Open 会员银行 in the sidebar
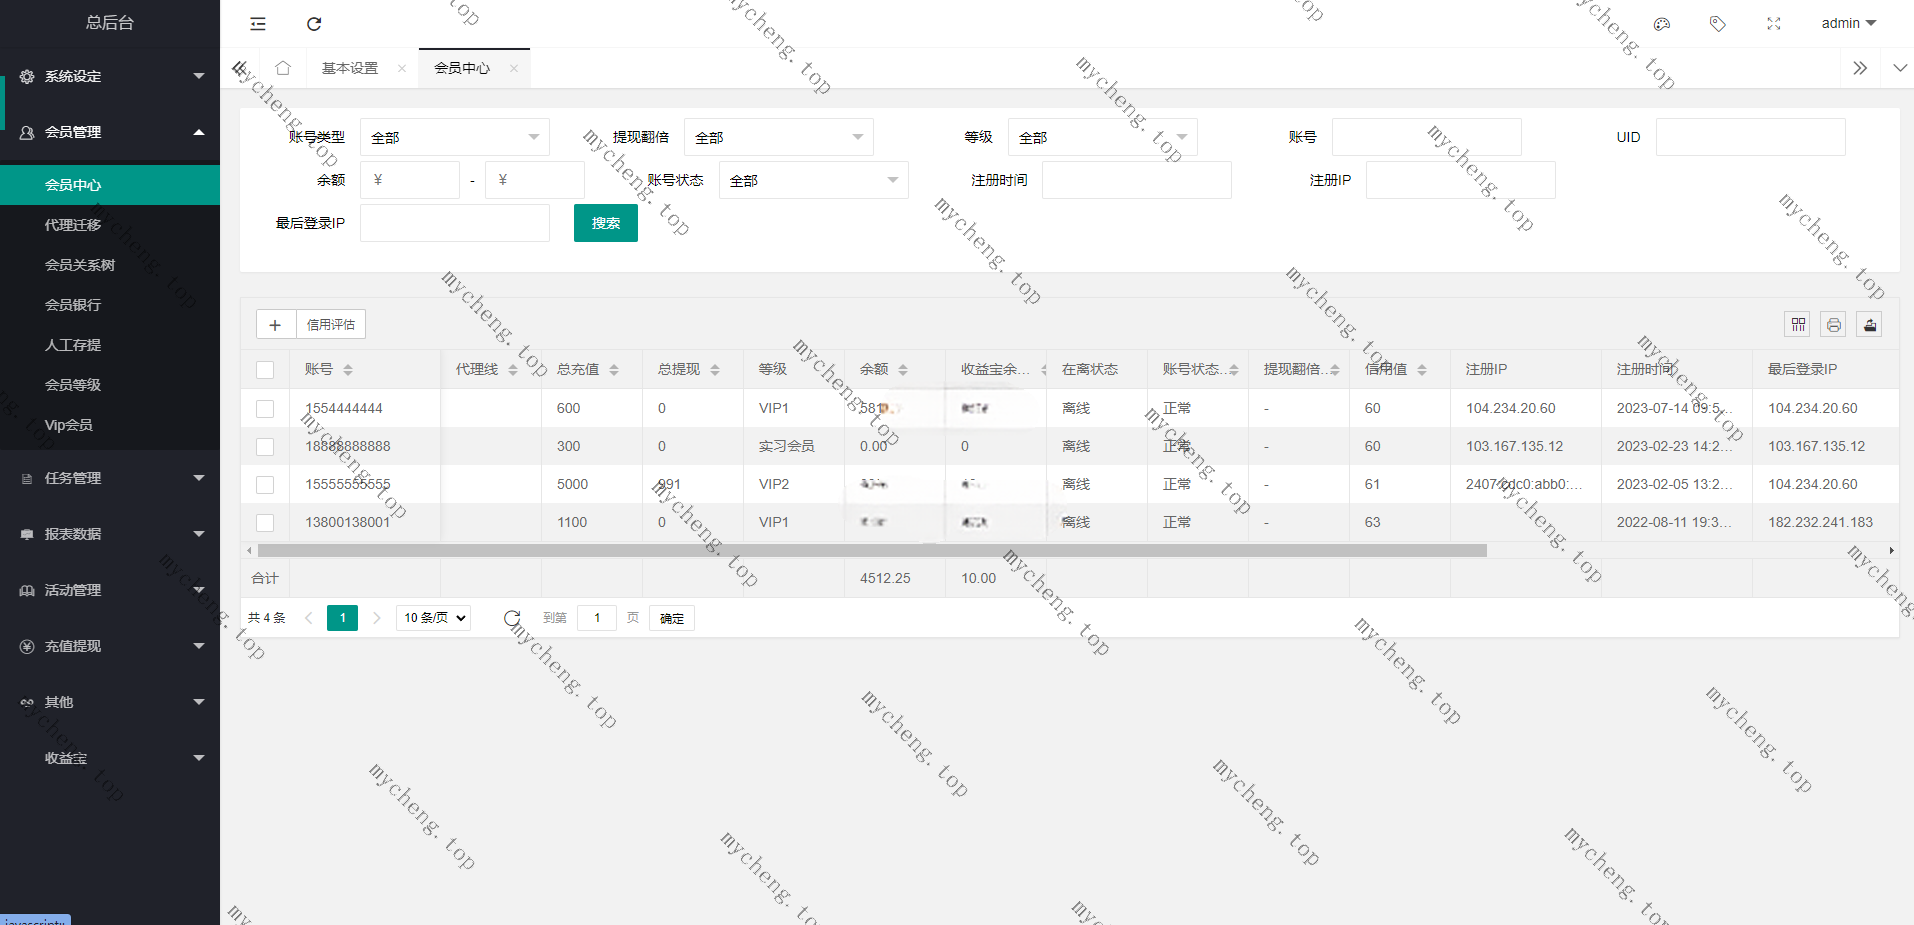The width and height of the screenshot is (1914, 925). [x=110, y=305]
